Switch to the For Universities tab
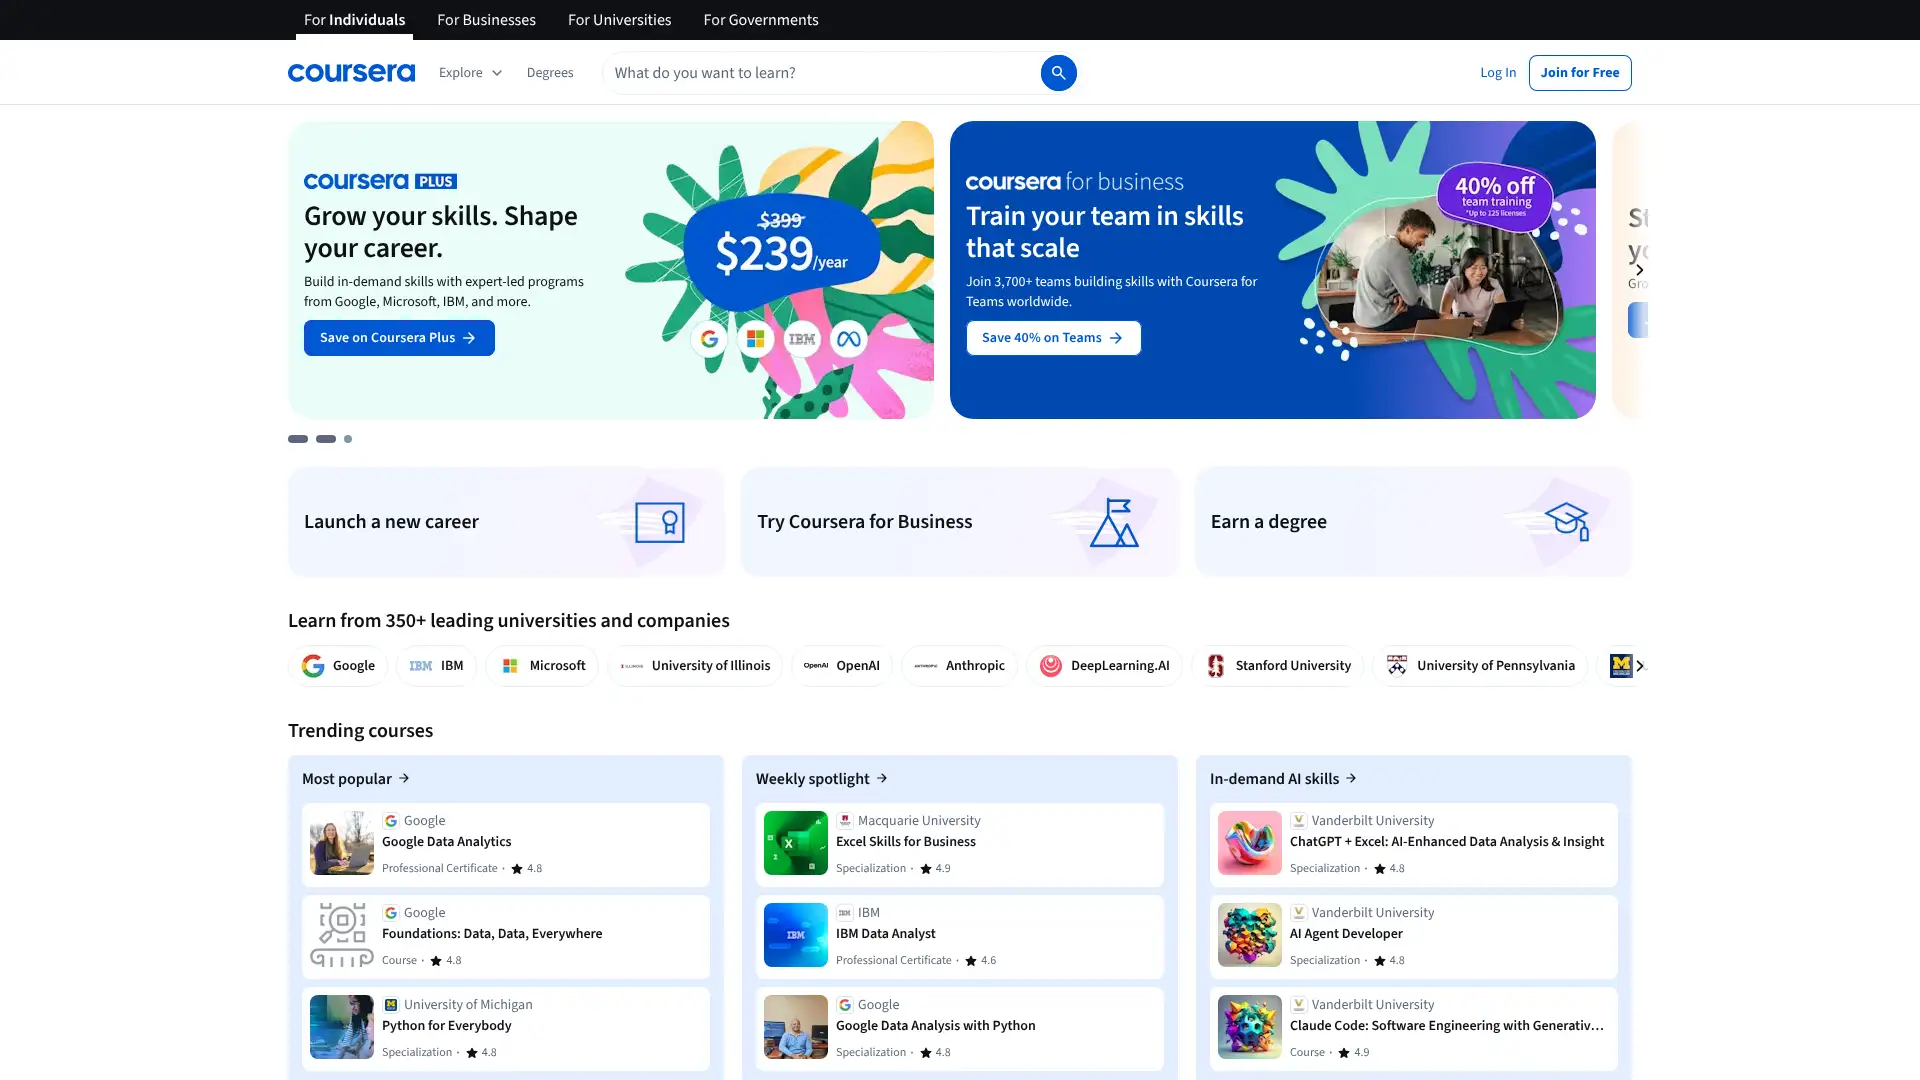Image resolution: width=1920 pixels, height=1080 pixels. (x=619, y=20)
